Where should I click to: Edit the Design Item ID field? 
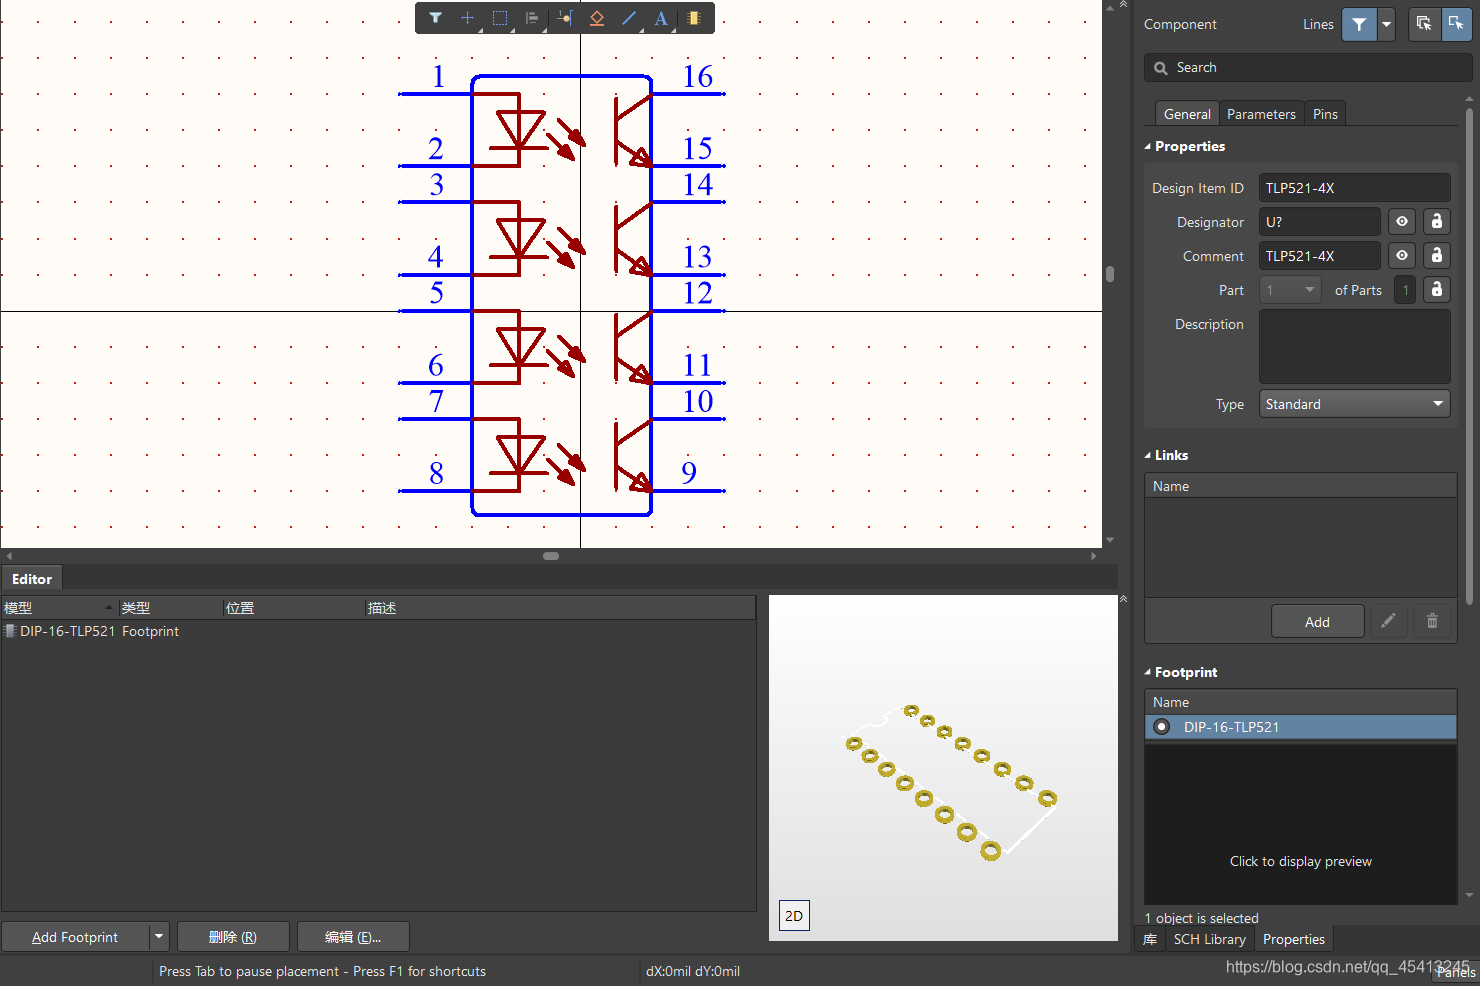[1354, 188]
